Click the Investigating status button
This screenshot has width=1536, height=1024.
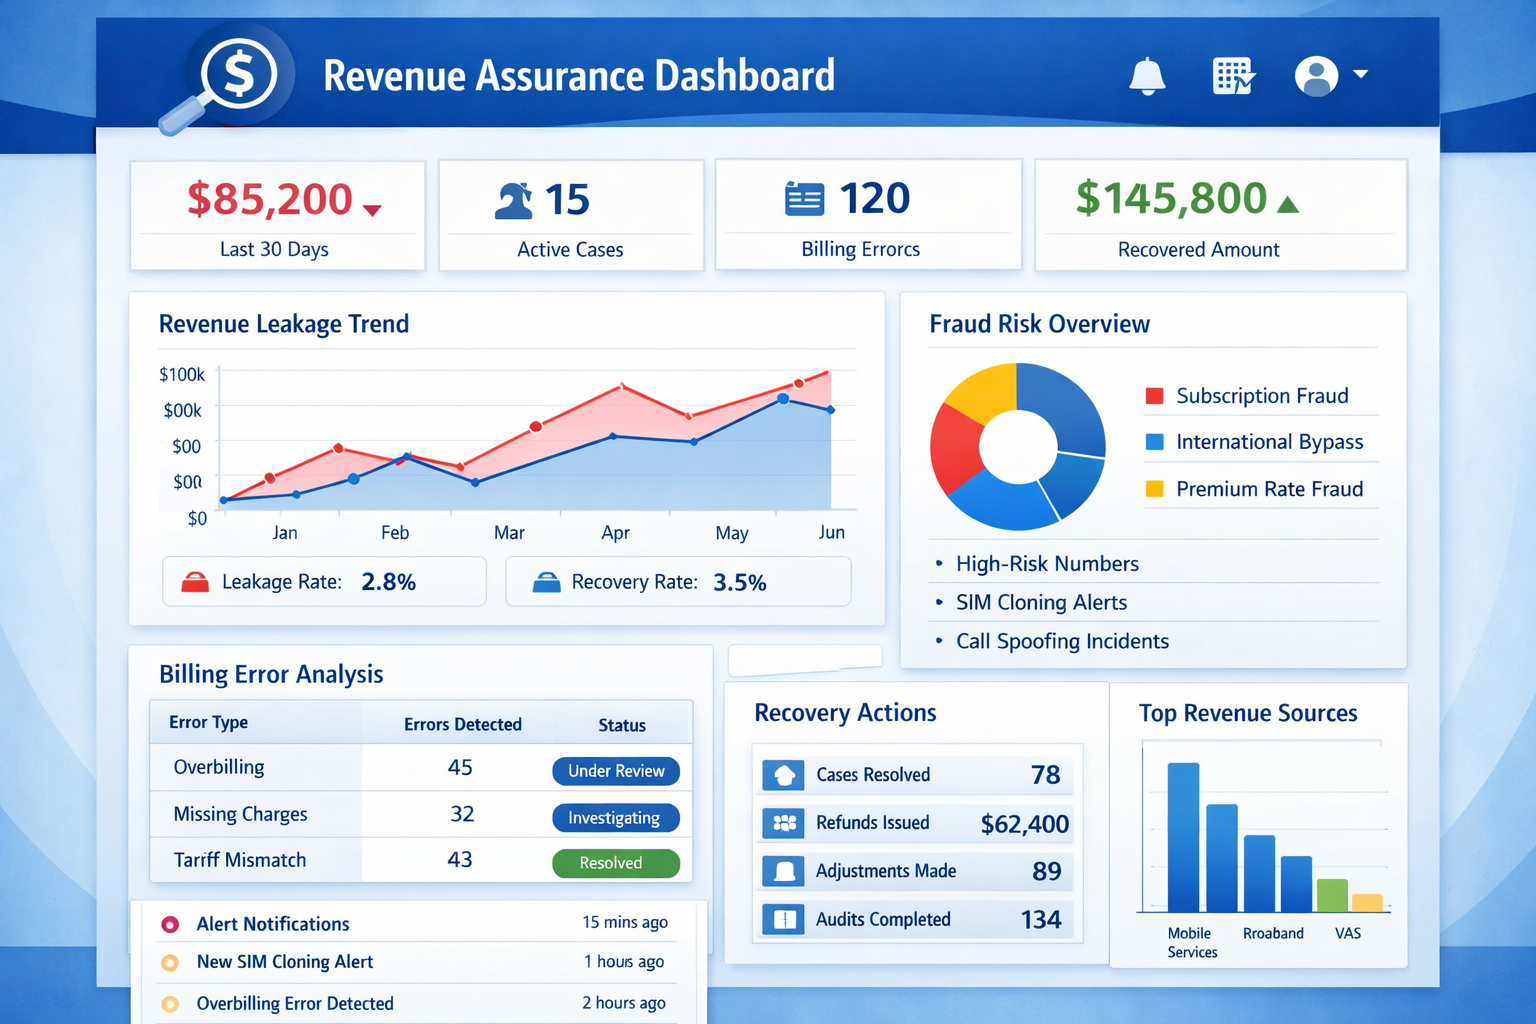616,818
